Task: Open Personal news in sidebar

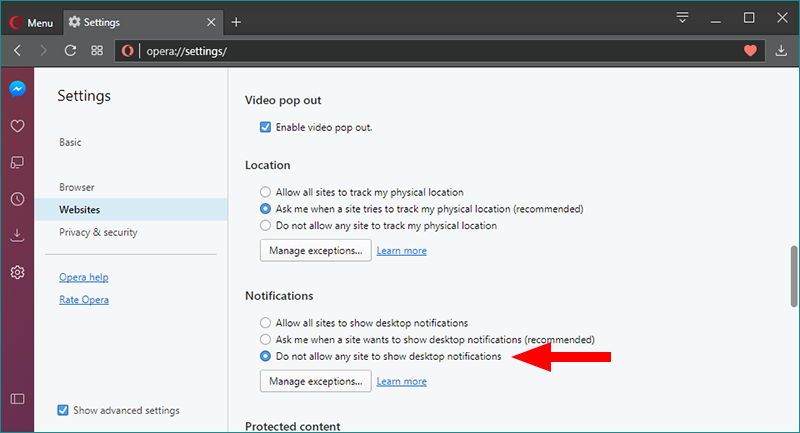Action: click(17, 162)
